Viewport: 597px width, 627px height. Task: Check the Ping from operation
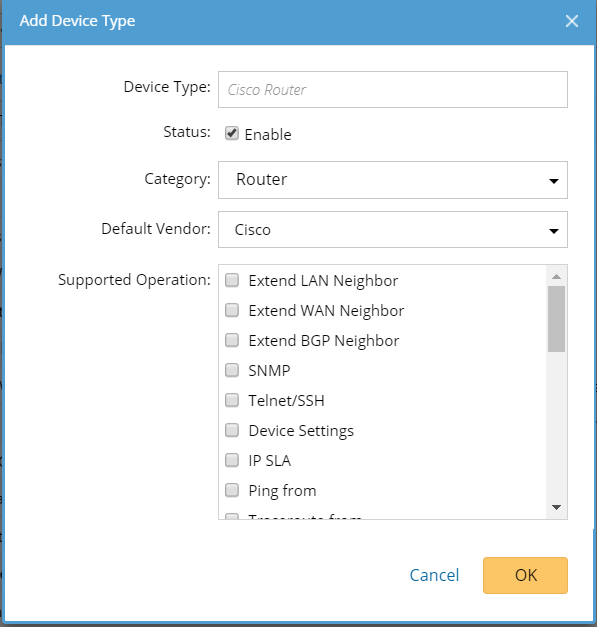[x=232, y=490]
